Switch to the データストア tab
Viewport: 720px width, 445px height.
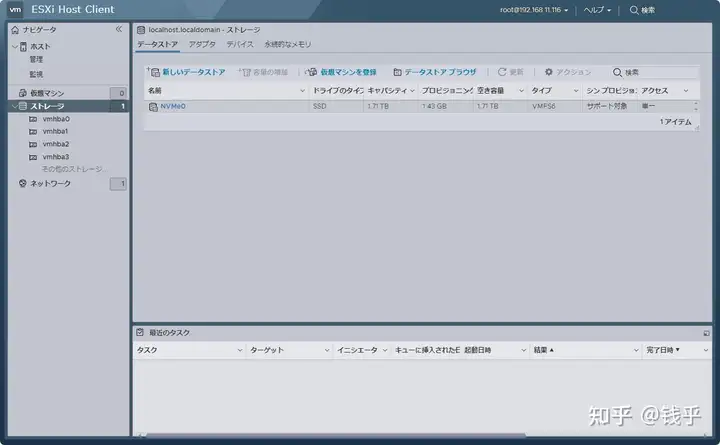[x=158, y=45]
